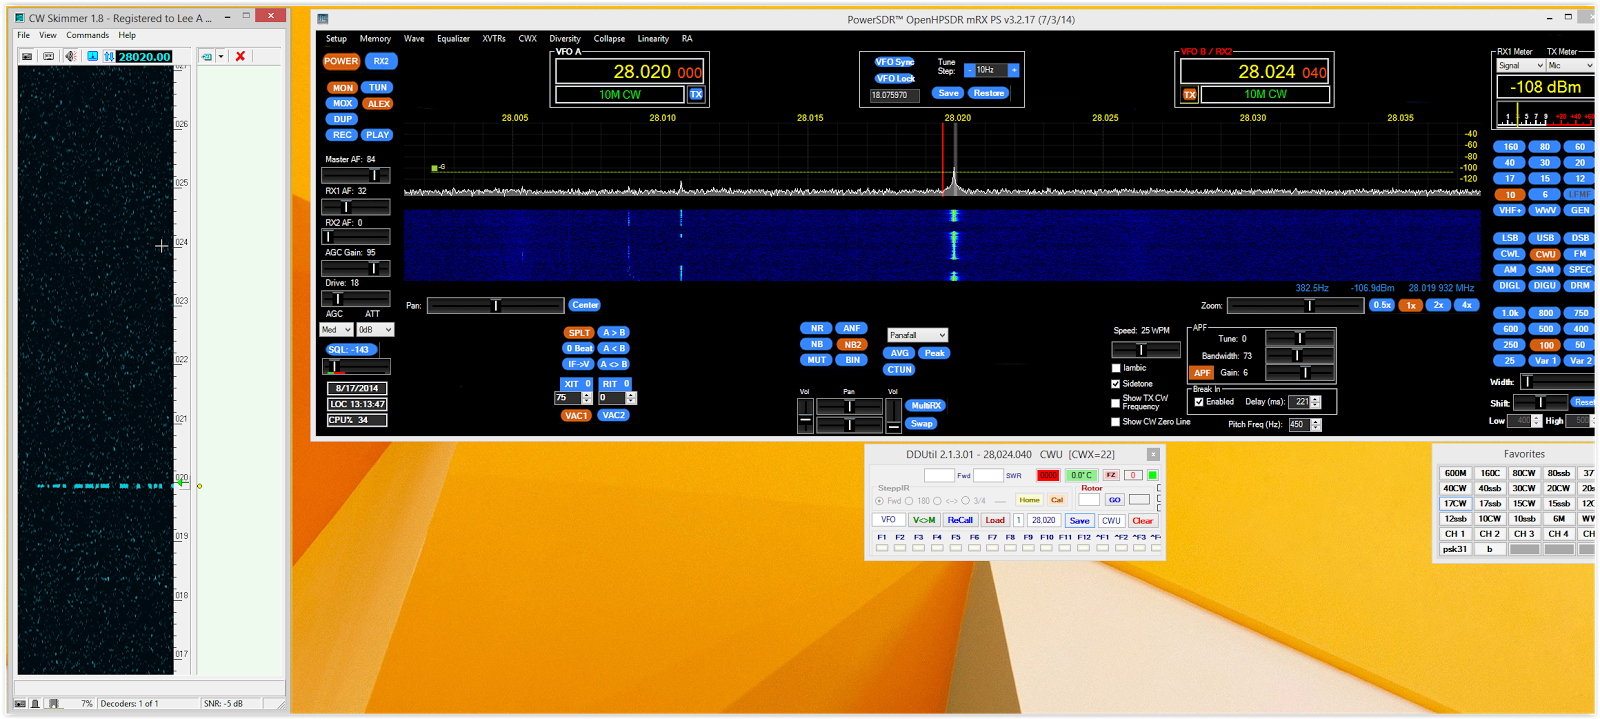Toggle the POWER button in PowerSDR
Image resolution: width=1600 pixels, height=719 pixels.
(341, 61)
